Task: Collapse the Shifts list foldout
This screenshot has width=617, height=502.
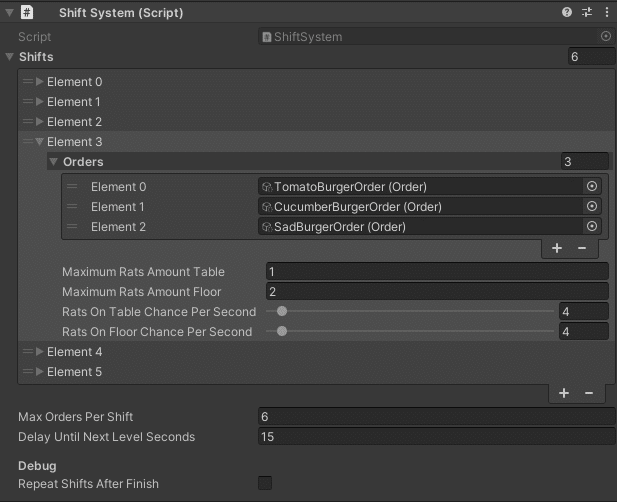Action: (x=10, y=57)
